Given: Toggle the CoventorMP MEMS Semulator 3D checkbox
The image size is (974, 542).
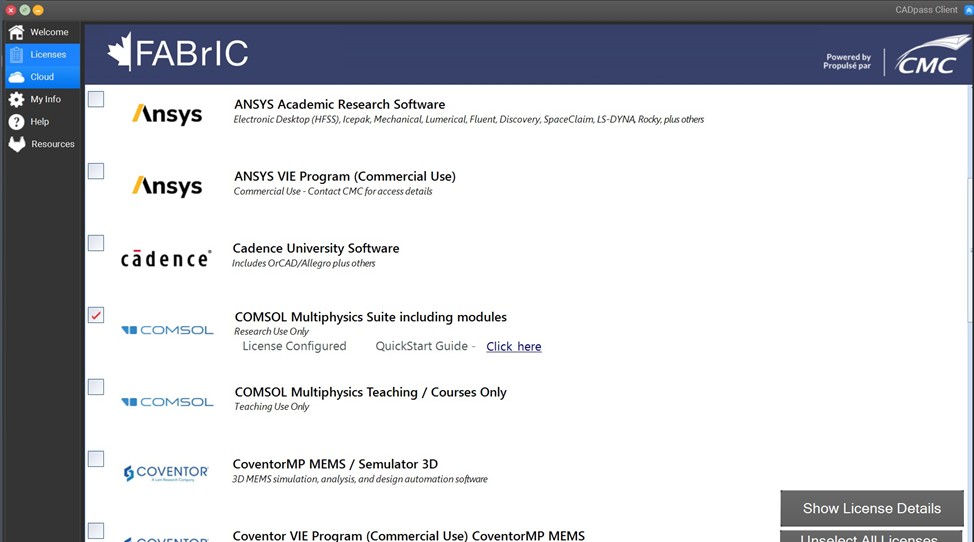Looking at the screenshot, I should 96,459.
